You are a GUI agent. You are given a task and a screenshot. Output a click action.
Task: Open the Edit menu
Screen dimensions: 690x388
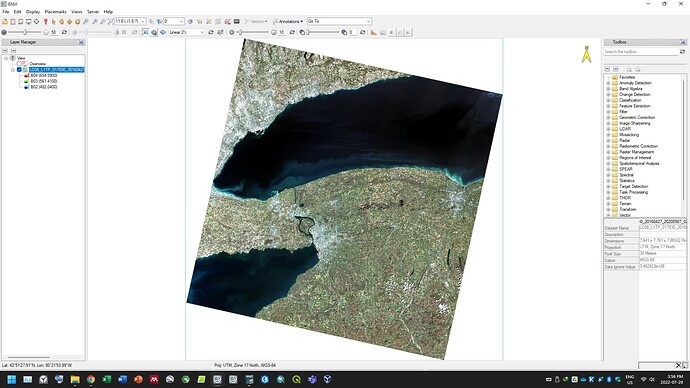(18, 12)
